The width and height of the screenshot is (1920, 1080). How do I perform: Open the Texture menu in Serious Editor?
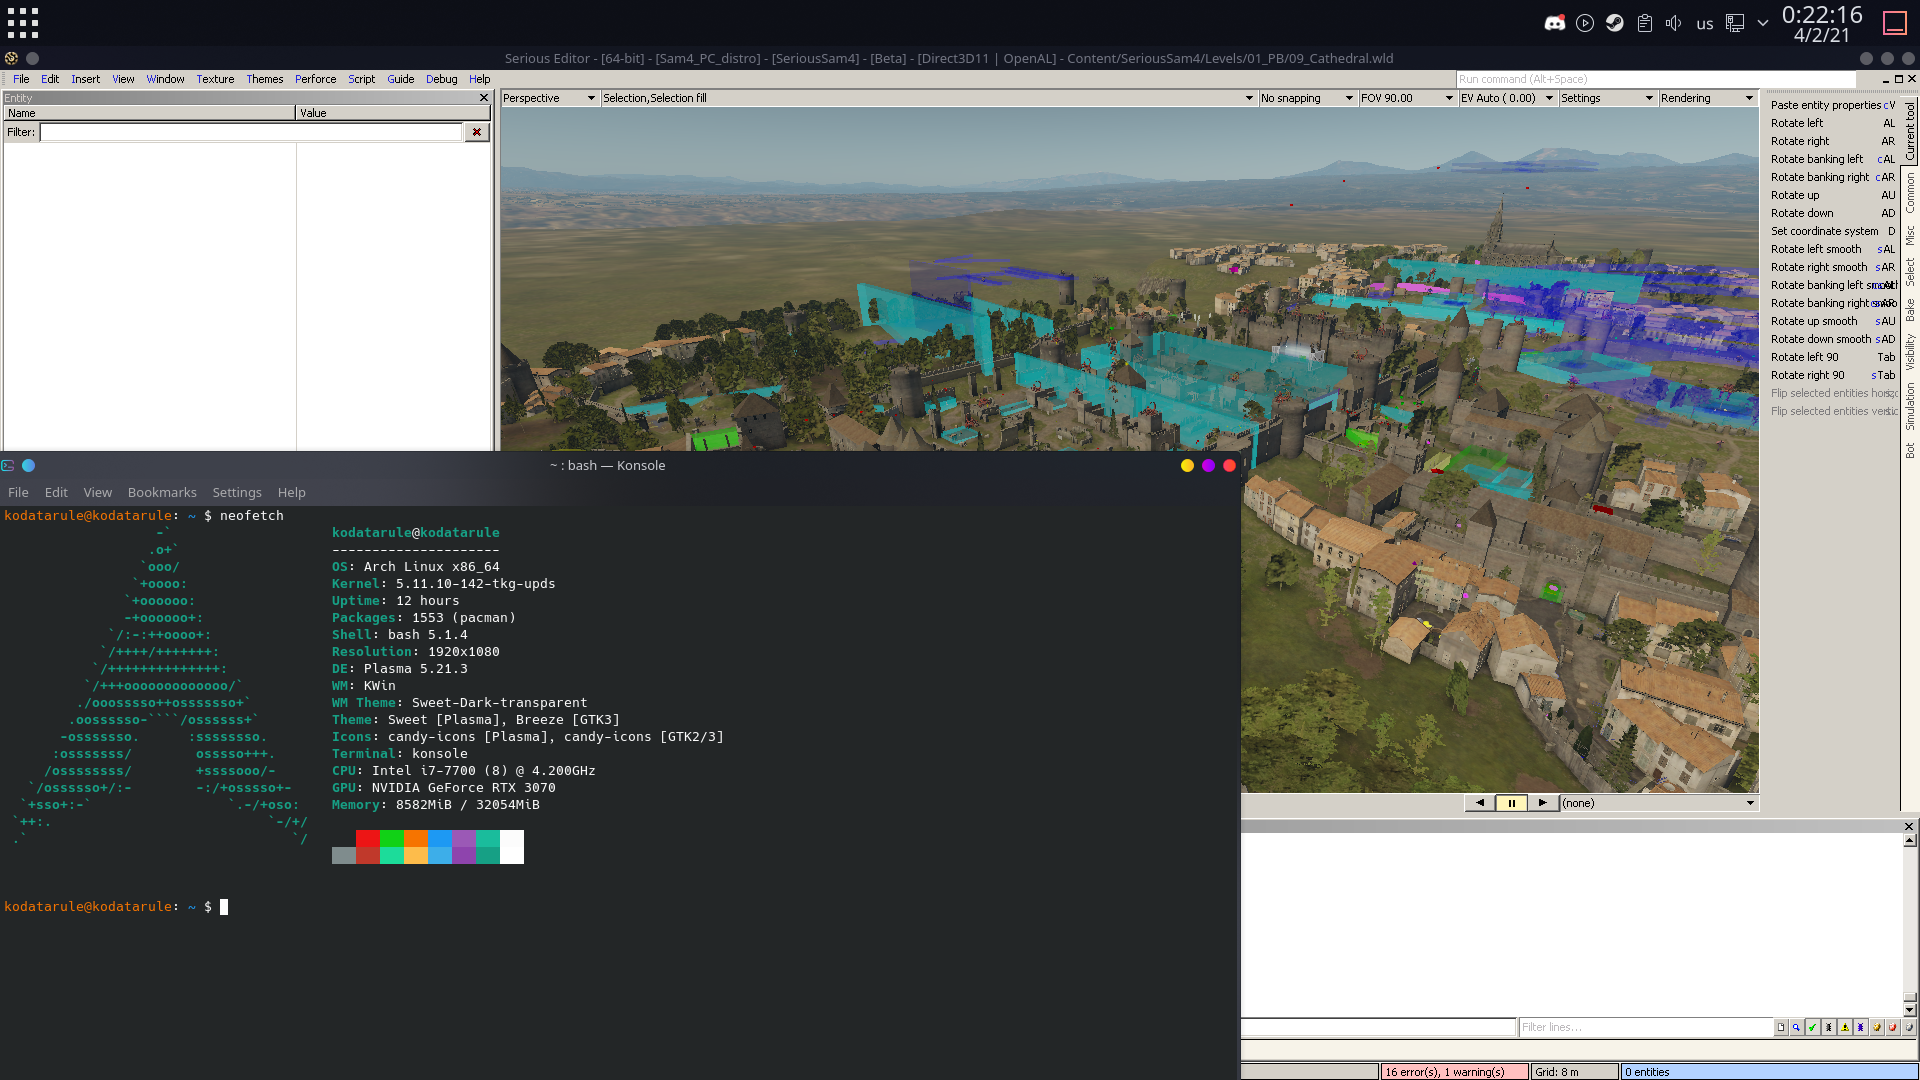tap(215, 79)
